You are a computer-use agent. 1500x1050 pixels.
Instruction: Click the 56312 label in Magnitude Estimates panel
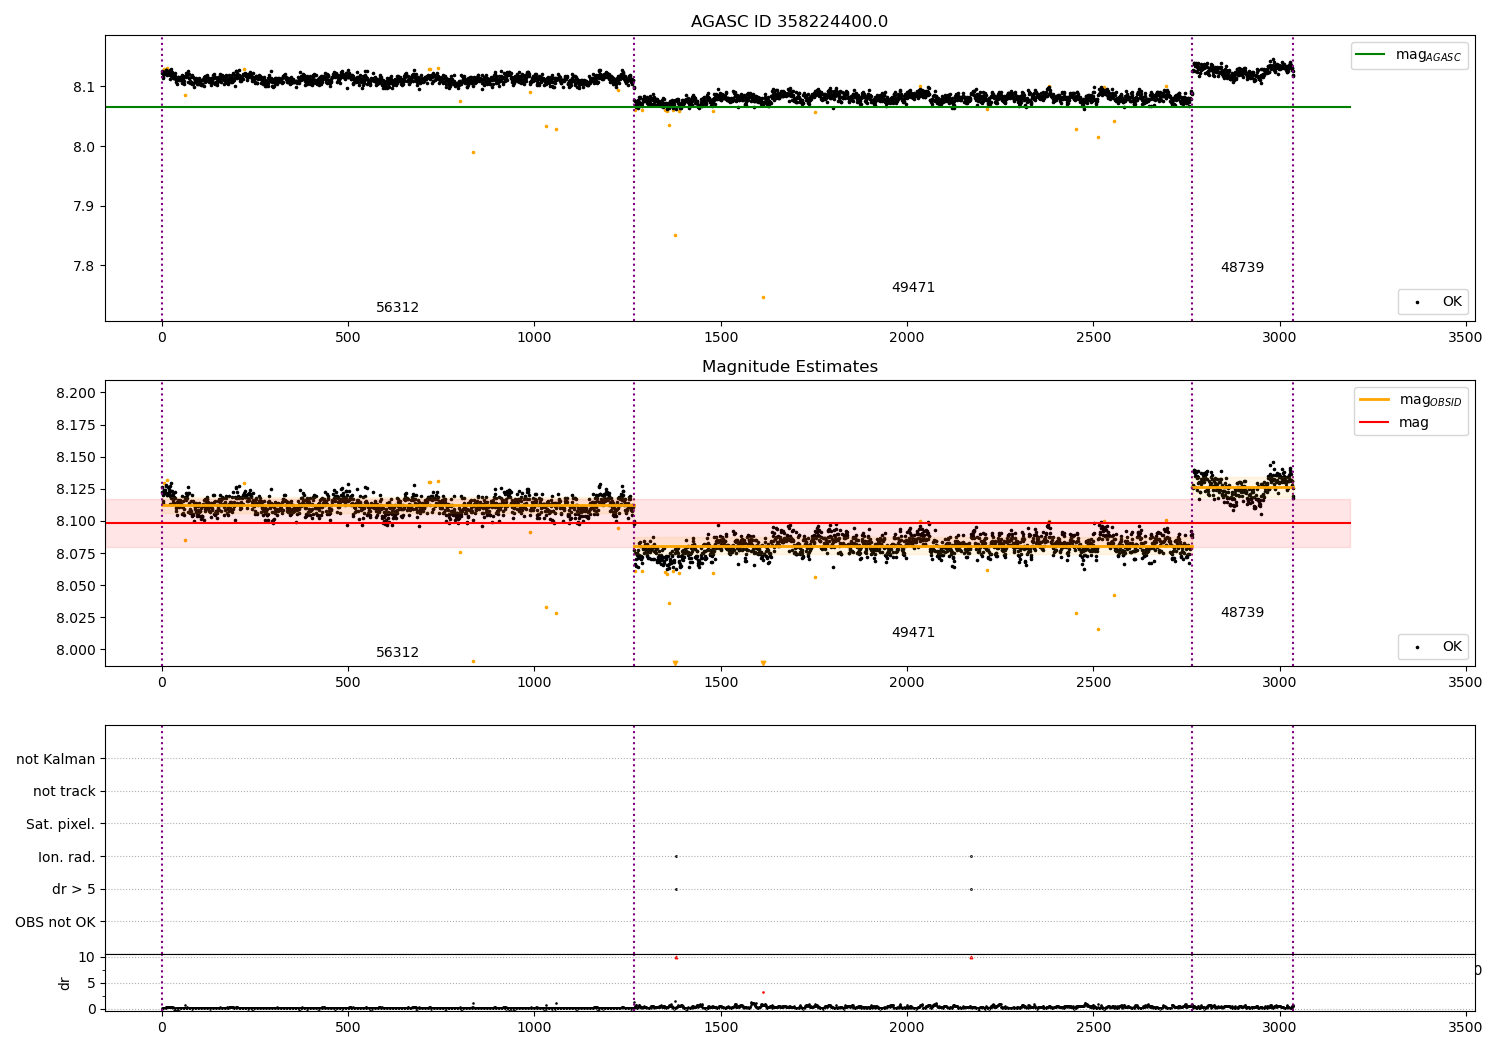click(397, 653)
